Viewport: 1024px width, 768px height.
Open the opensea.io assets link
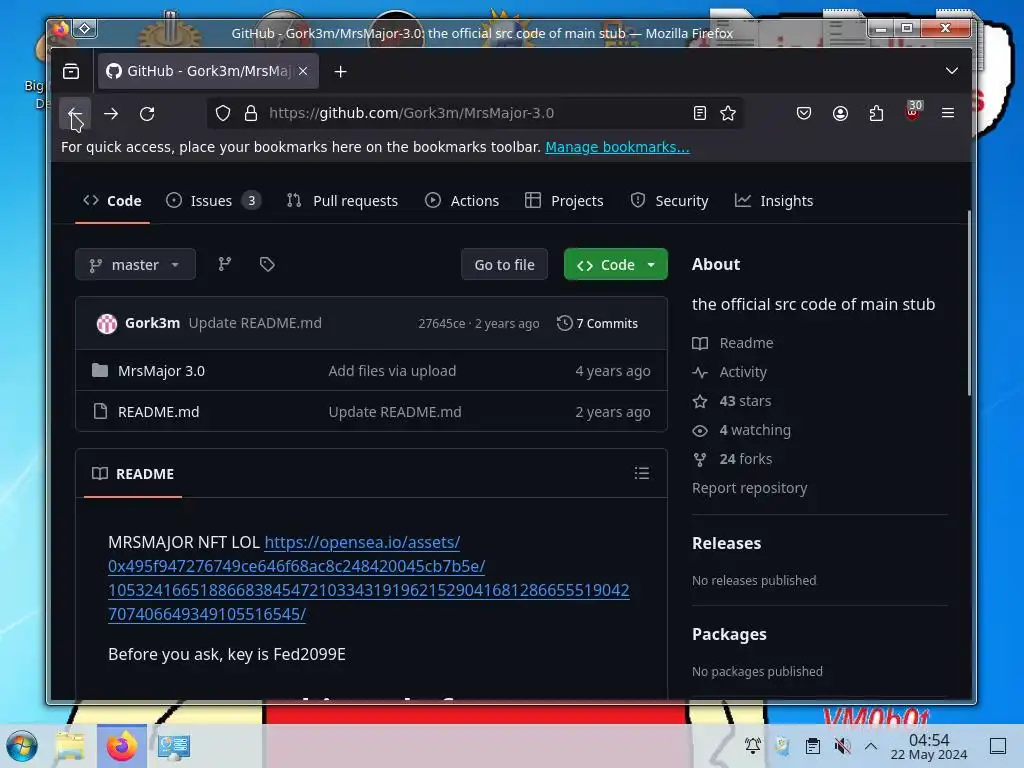click(x=368, y=578)
